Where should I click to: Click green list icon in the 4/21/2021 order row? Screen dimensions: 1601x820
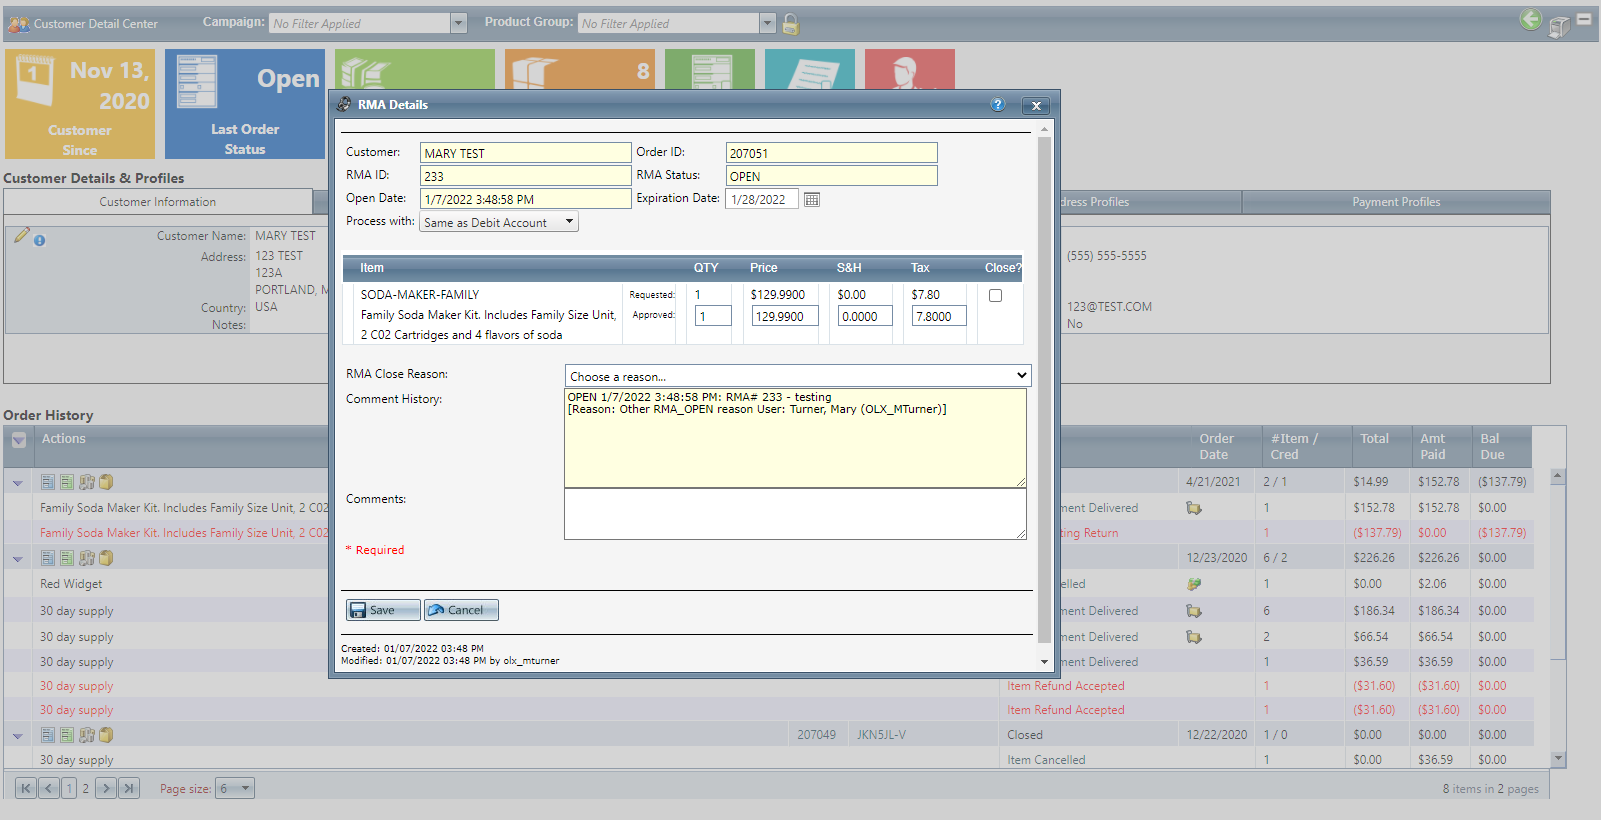coord(67,482)
